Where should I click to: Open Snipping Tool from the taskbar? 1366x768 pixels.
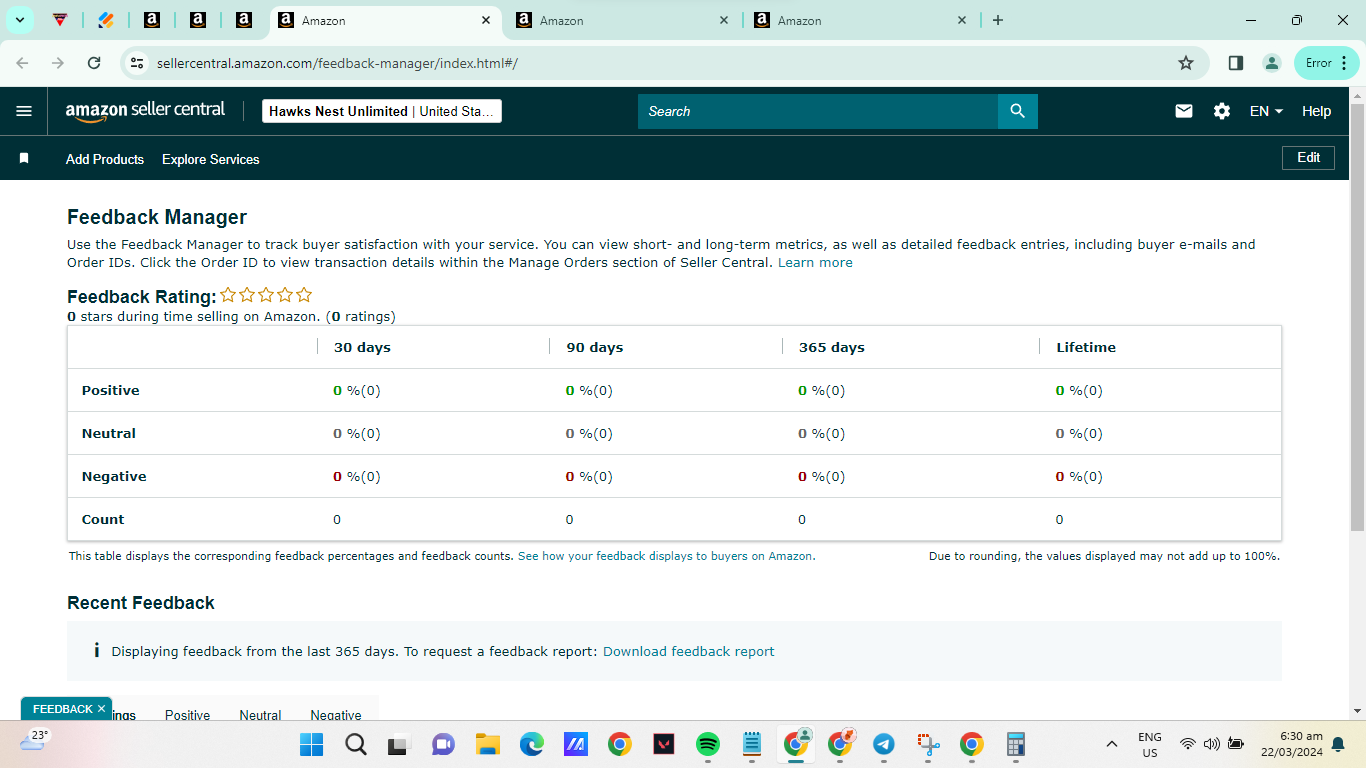tap(928, 744)
